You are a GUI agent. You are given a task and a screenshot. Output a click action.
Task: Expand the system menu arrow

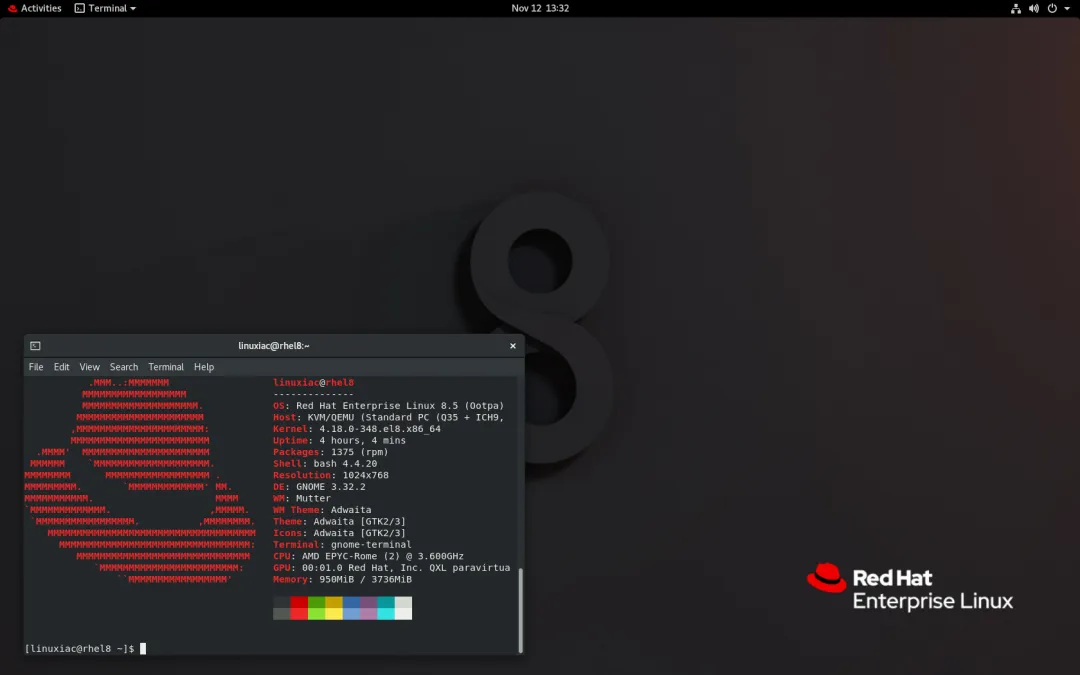click(x=1067, y=8)
